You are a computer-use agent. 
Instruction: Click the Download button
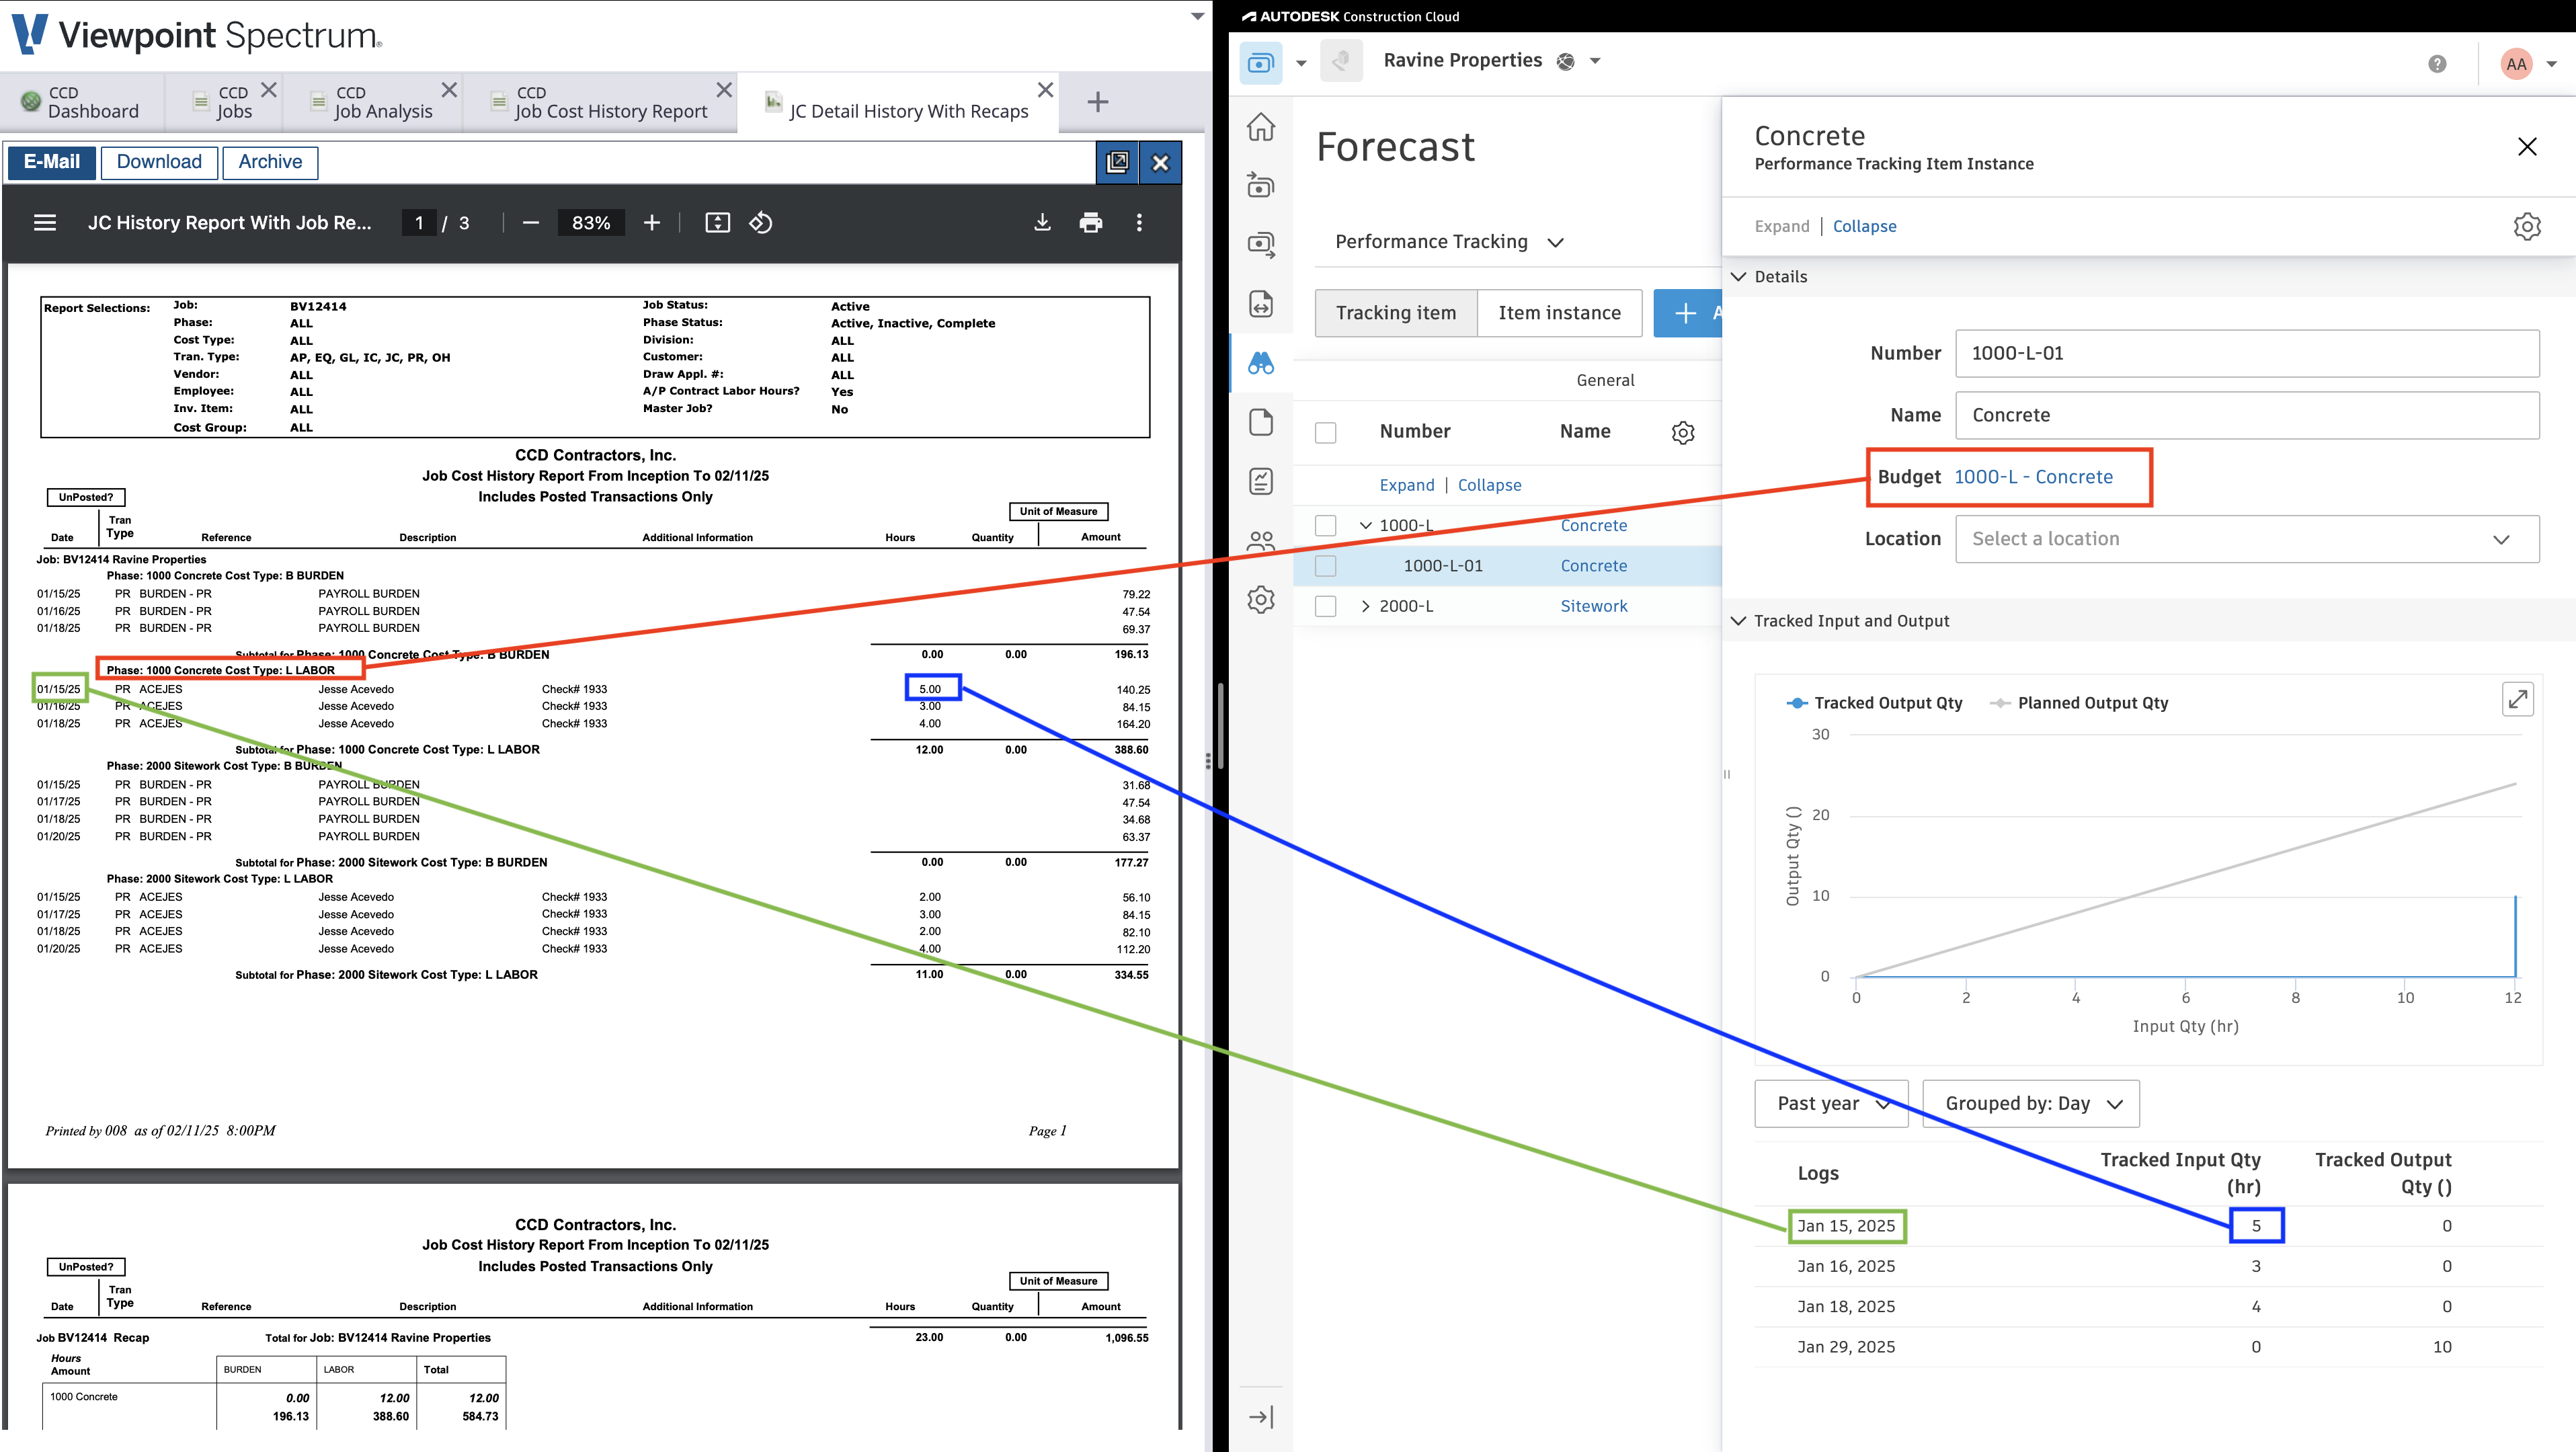159,162
